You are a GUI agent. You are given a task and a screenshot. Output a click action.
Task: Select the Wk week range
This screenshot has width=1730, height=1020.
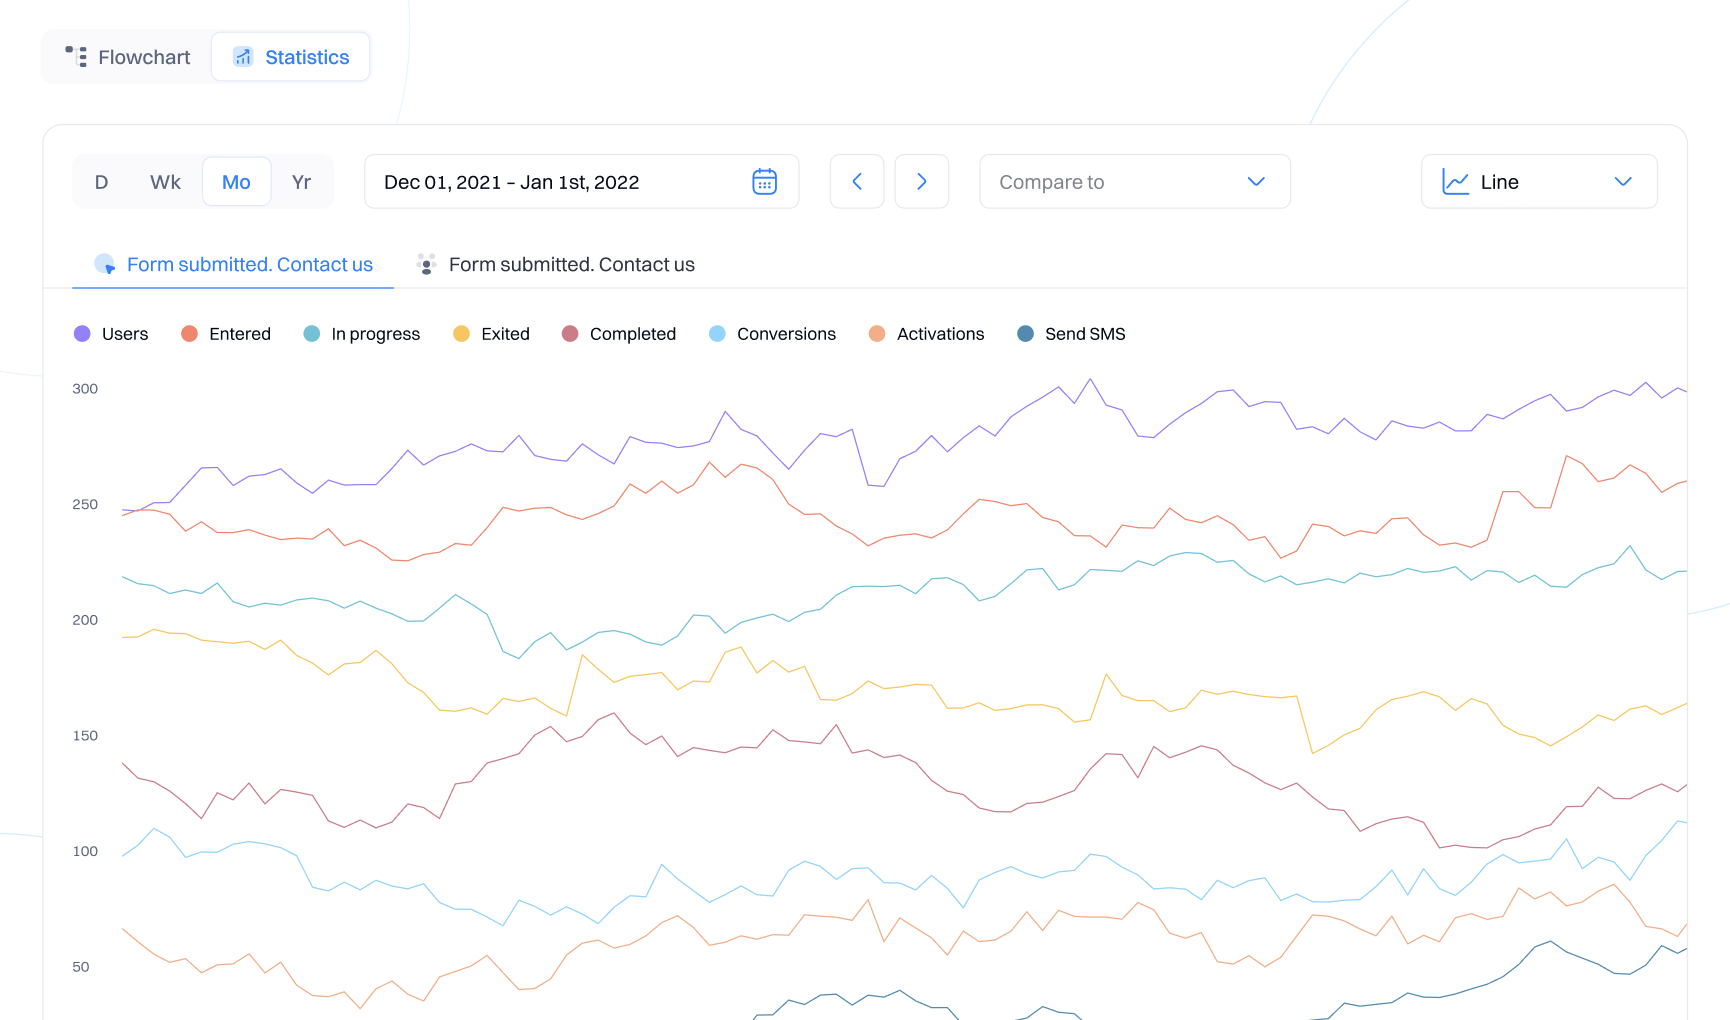(165, 182)
